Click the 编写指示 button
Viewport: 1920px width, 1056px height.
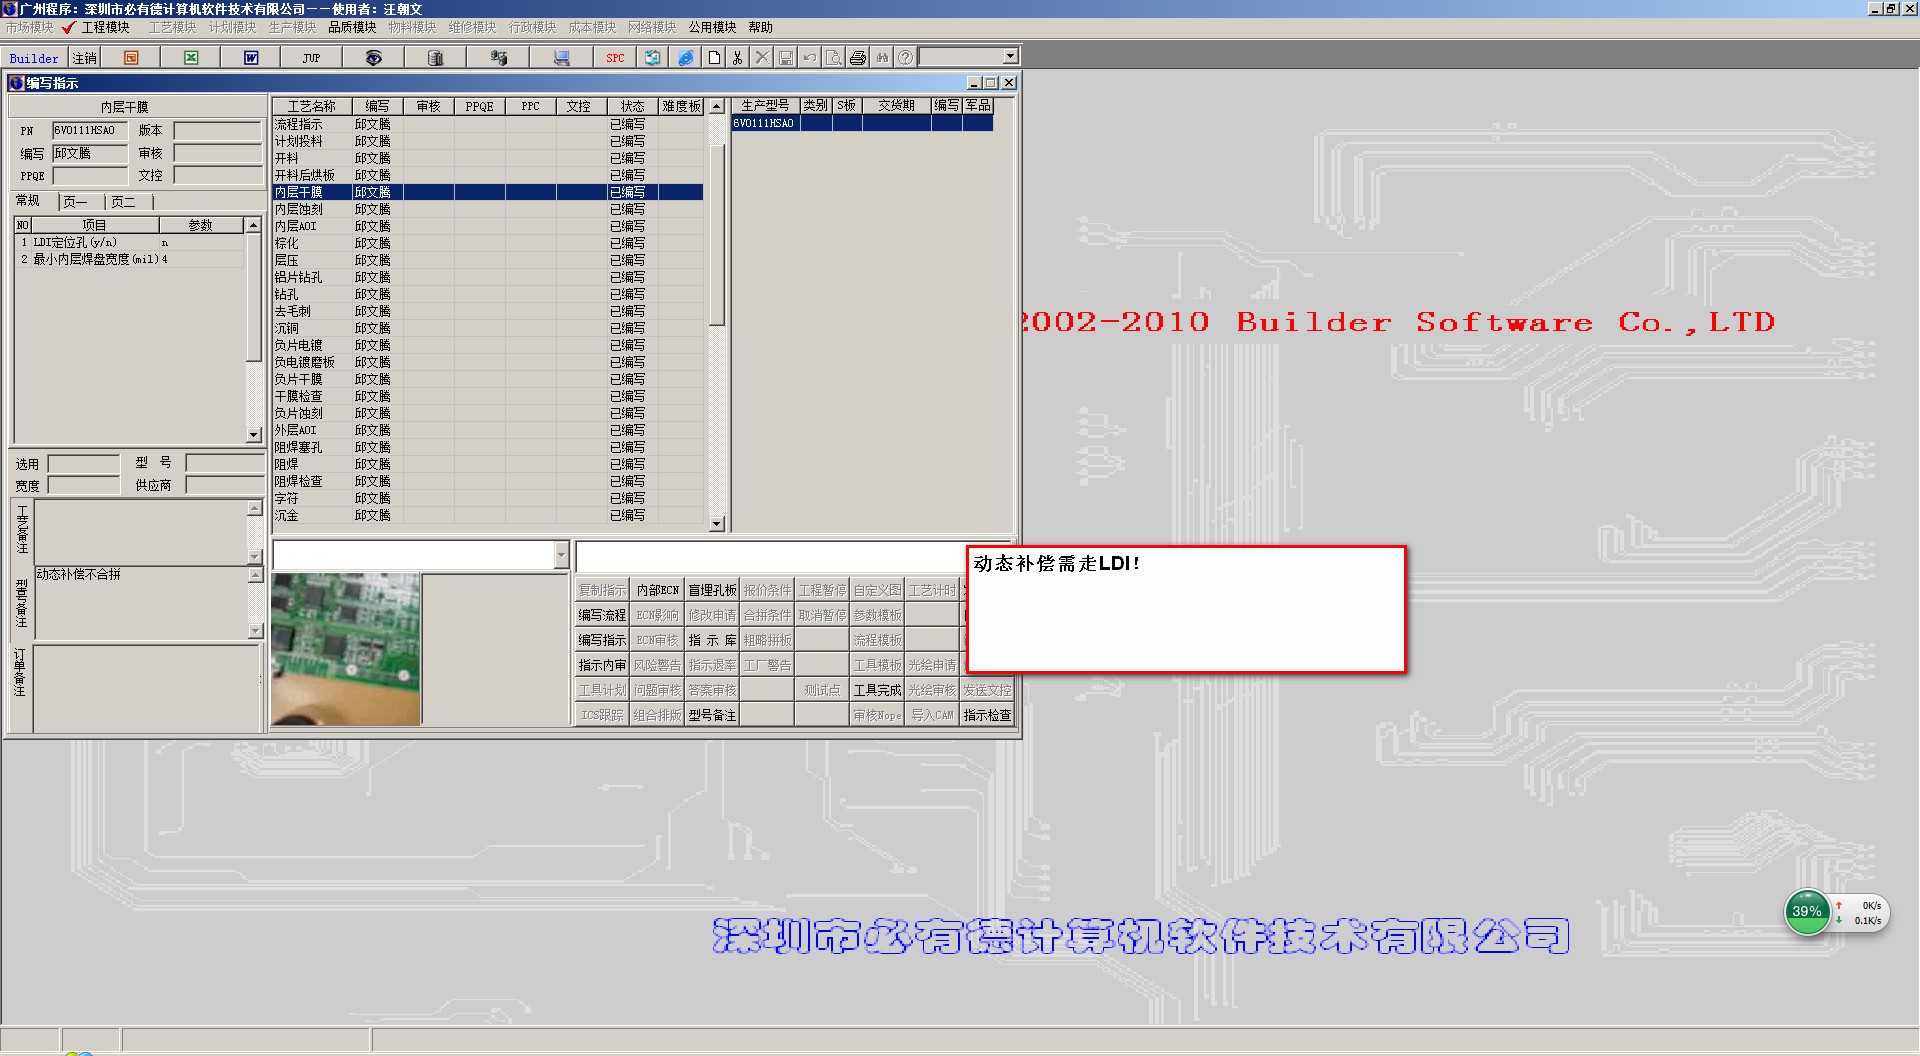click(x=602, y=640)
